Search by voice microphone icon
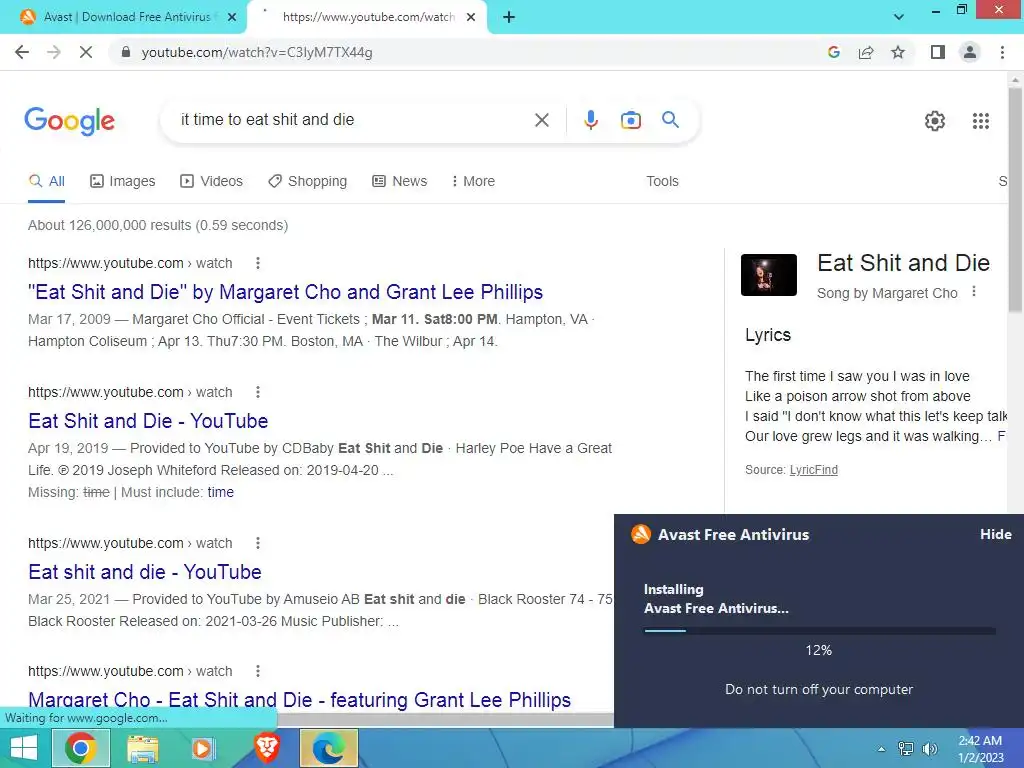The width and height of the screenshot is (1024, 768). coord(590,120)
